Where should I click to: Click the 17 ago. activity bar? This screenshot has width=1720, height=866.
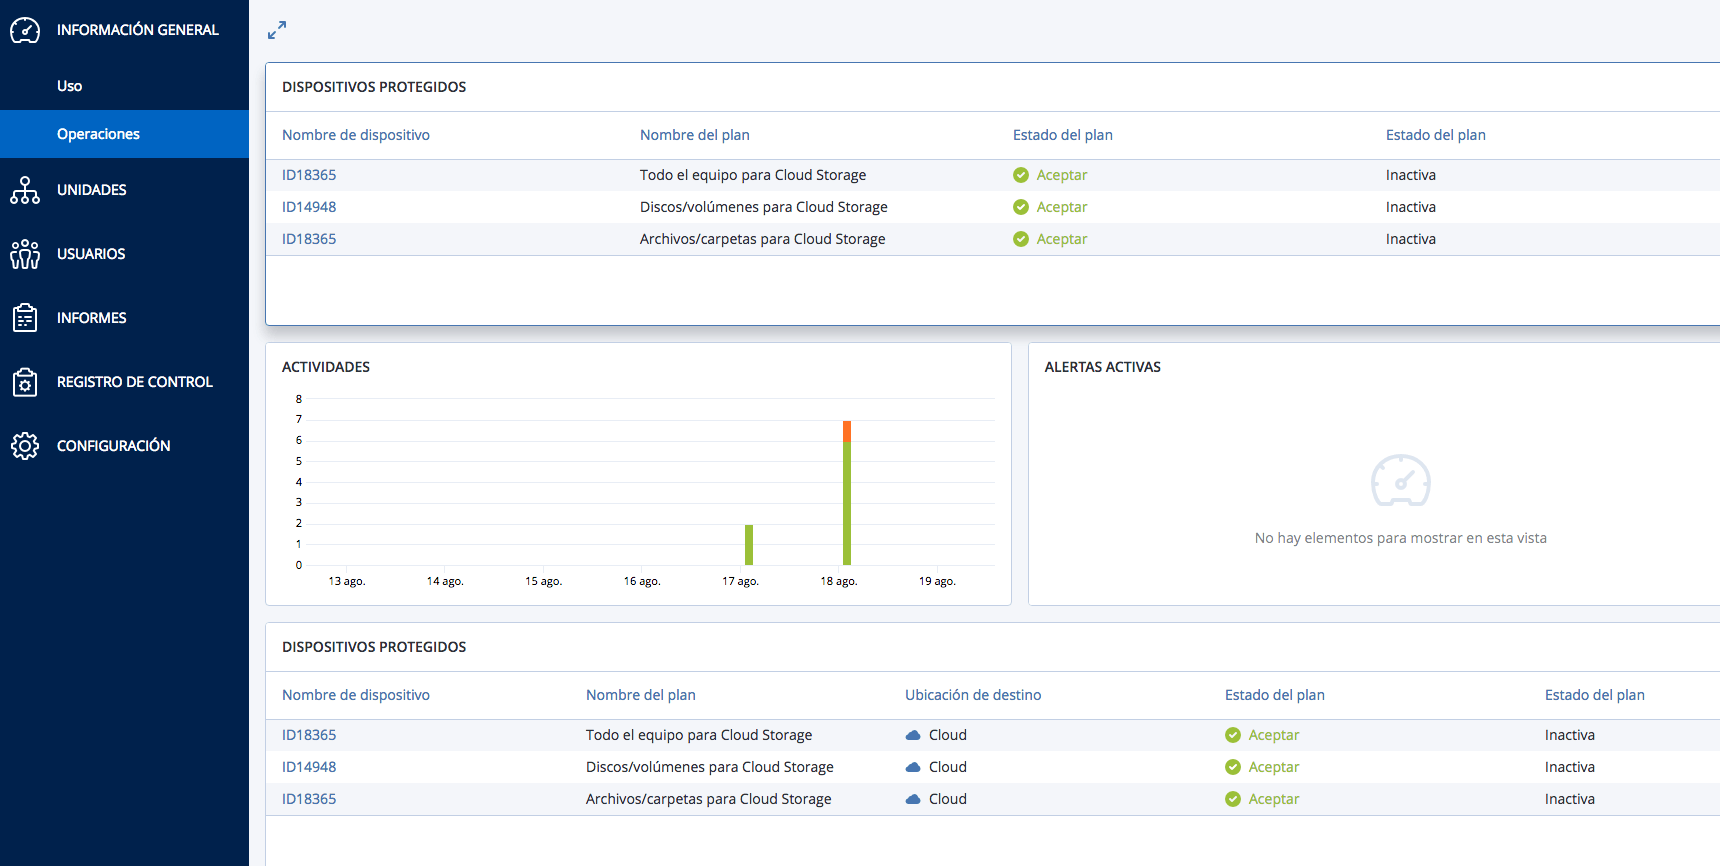(x=749, y=545)
